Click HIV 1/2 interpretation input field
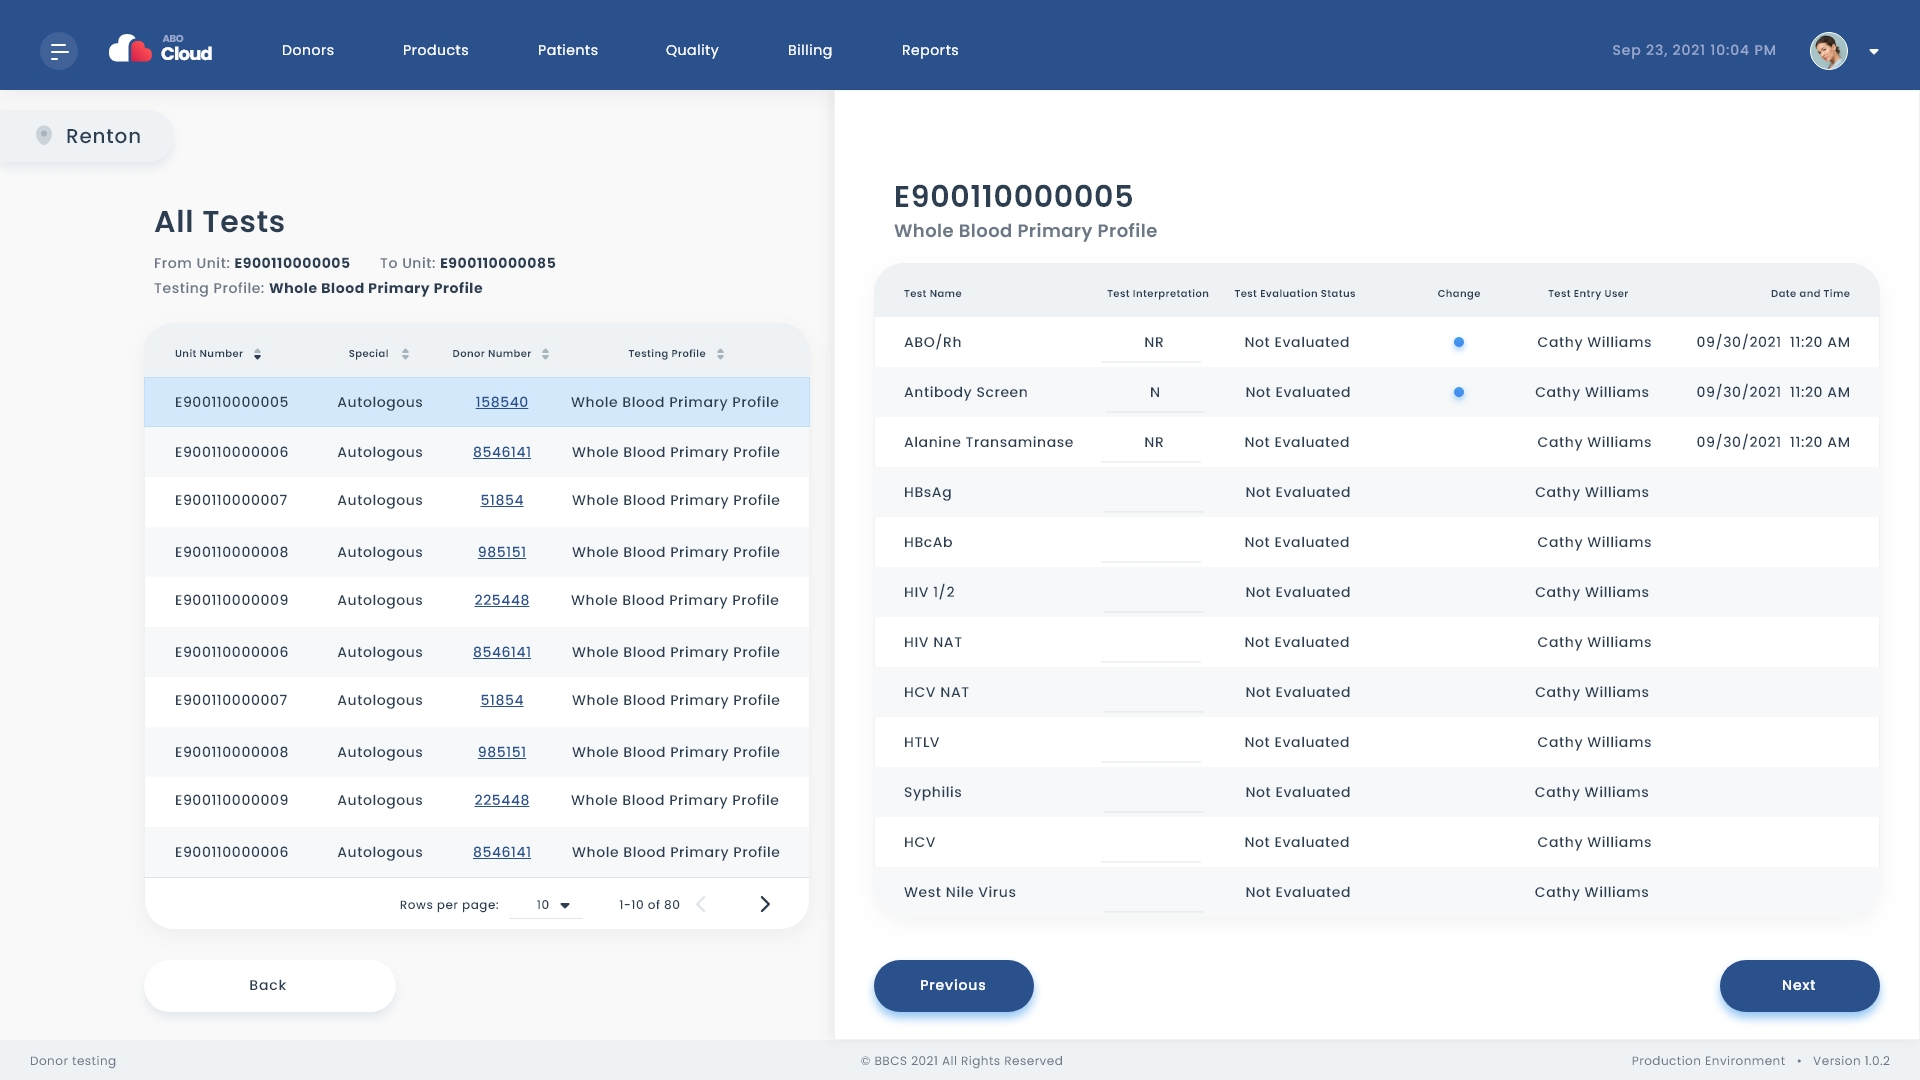1920x1080 pixels. click(x=1153, y=593)
